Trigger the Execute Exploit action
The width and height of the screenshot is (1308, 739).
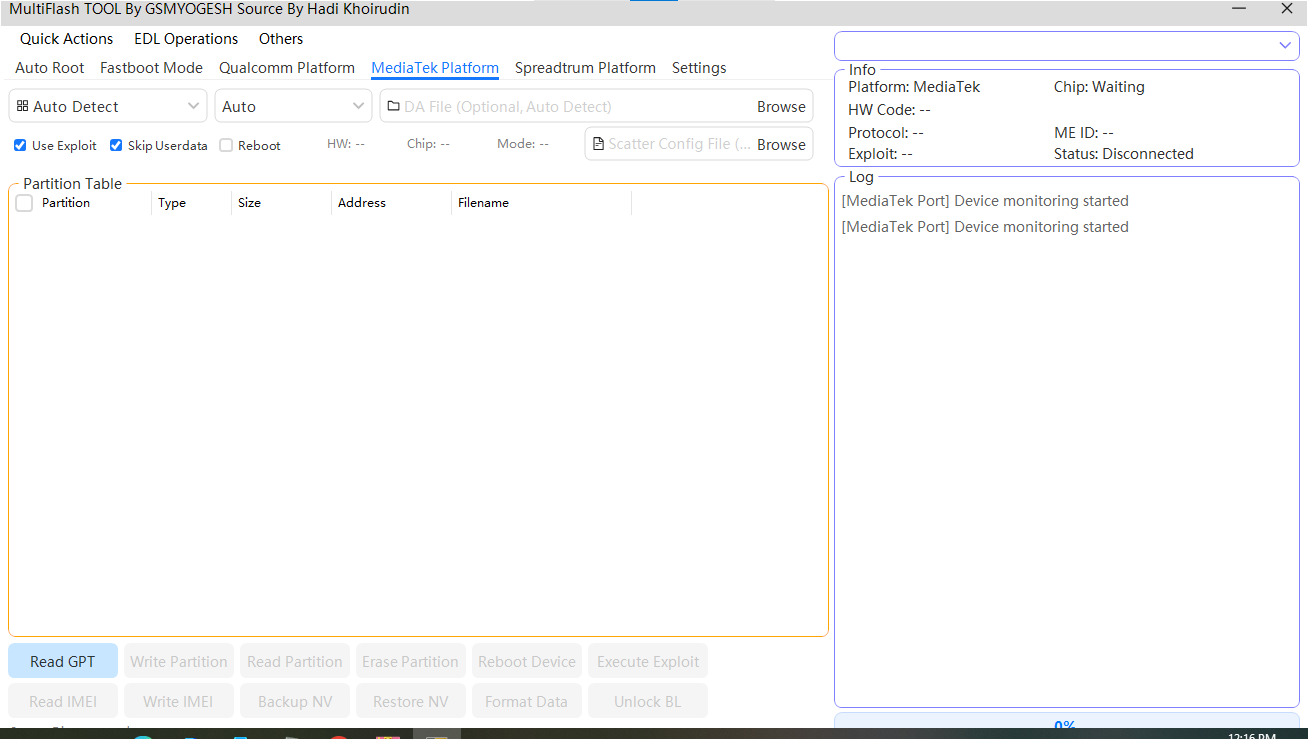pos(647,661)
